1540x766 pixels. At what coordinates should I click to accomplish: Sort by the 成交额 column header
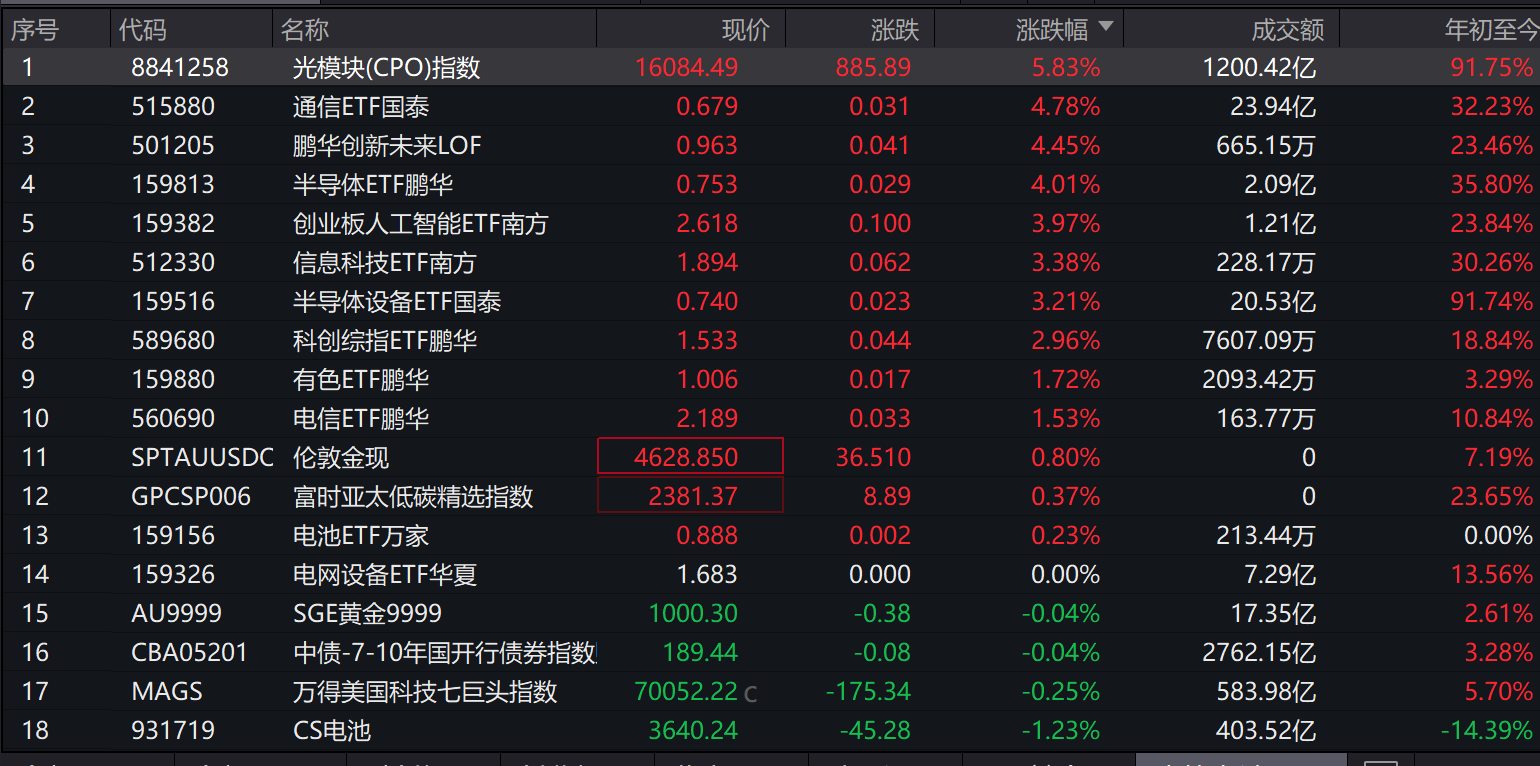point(1288,30)
